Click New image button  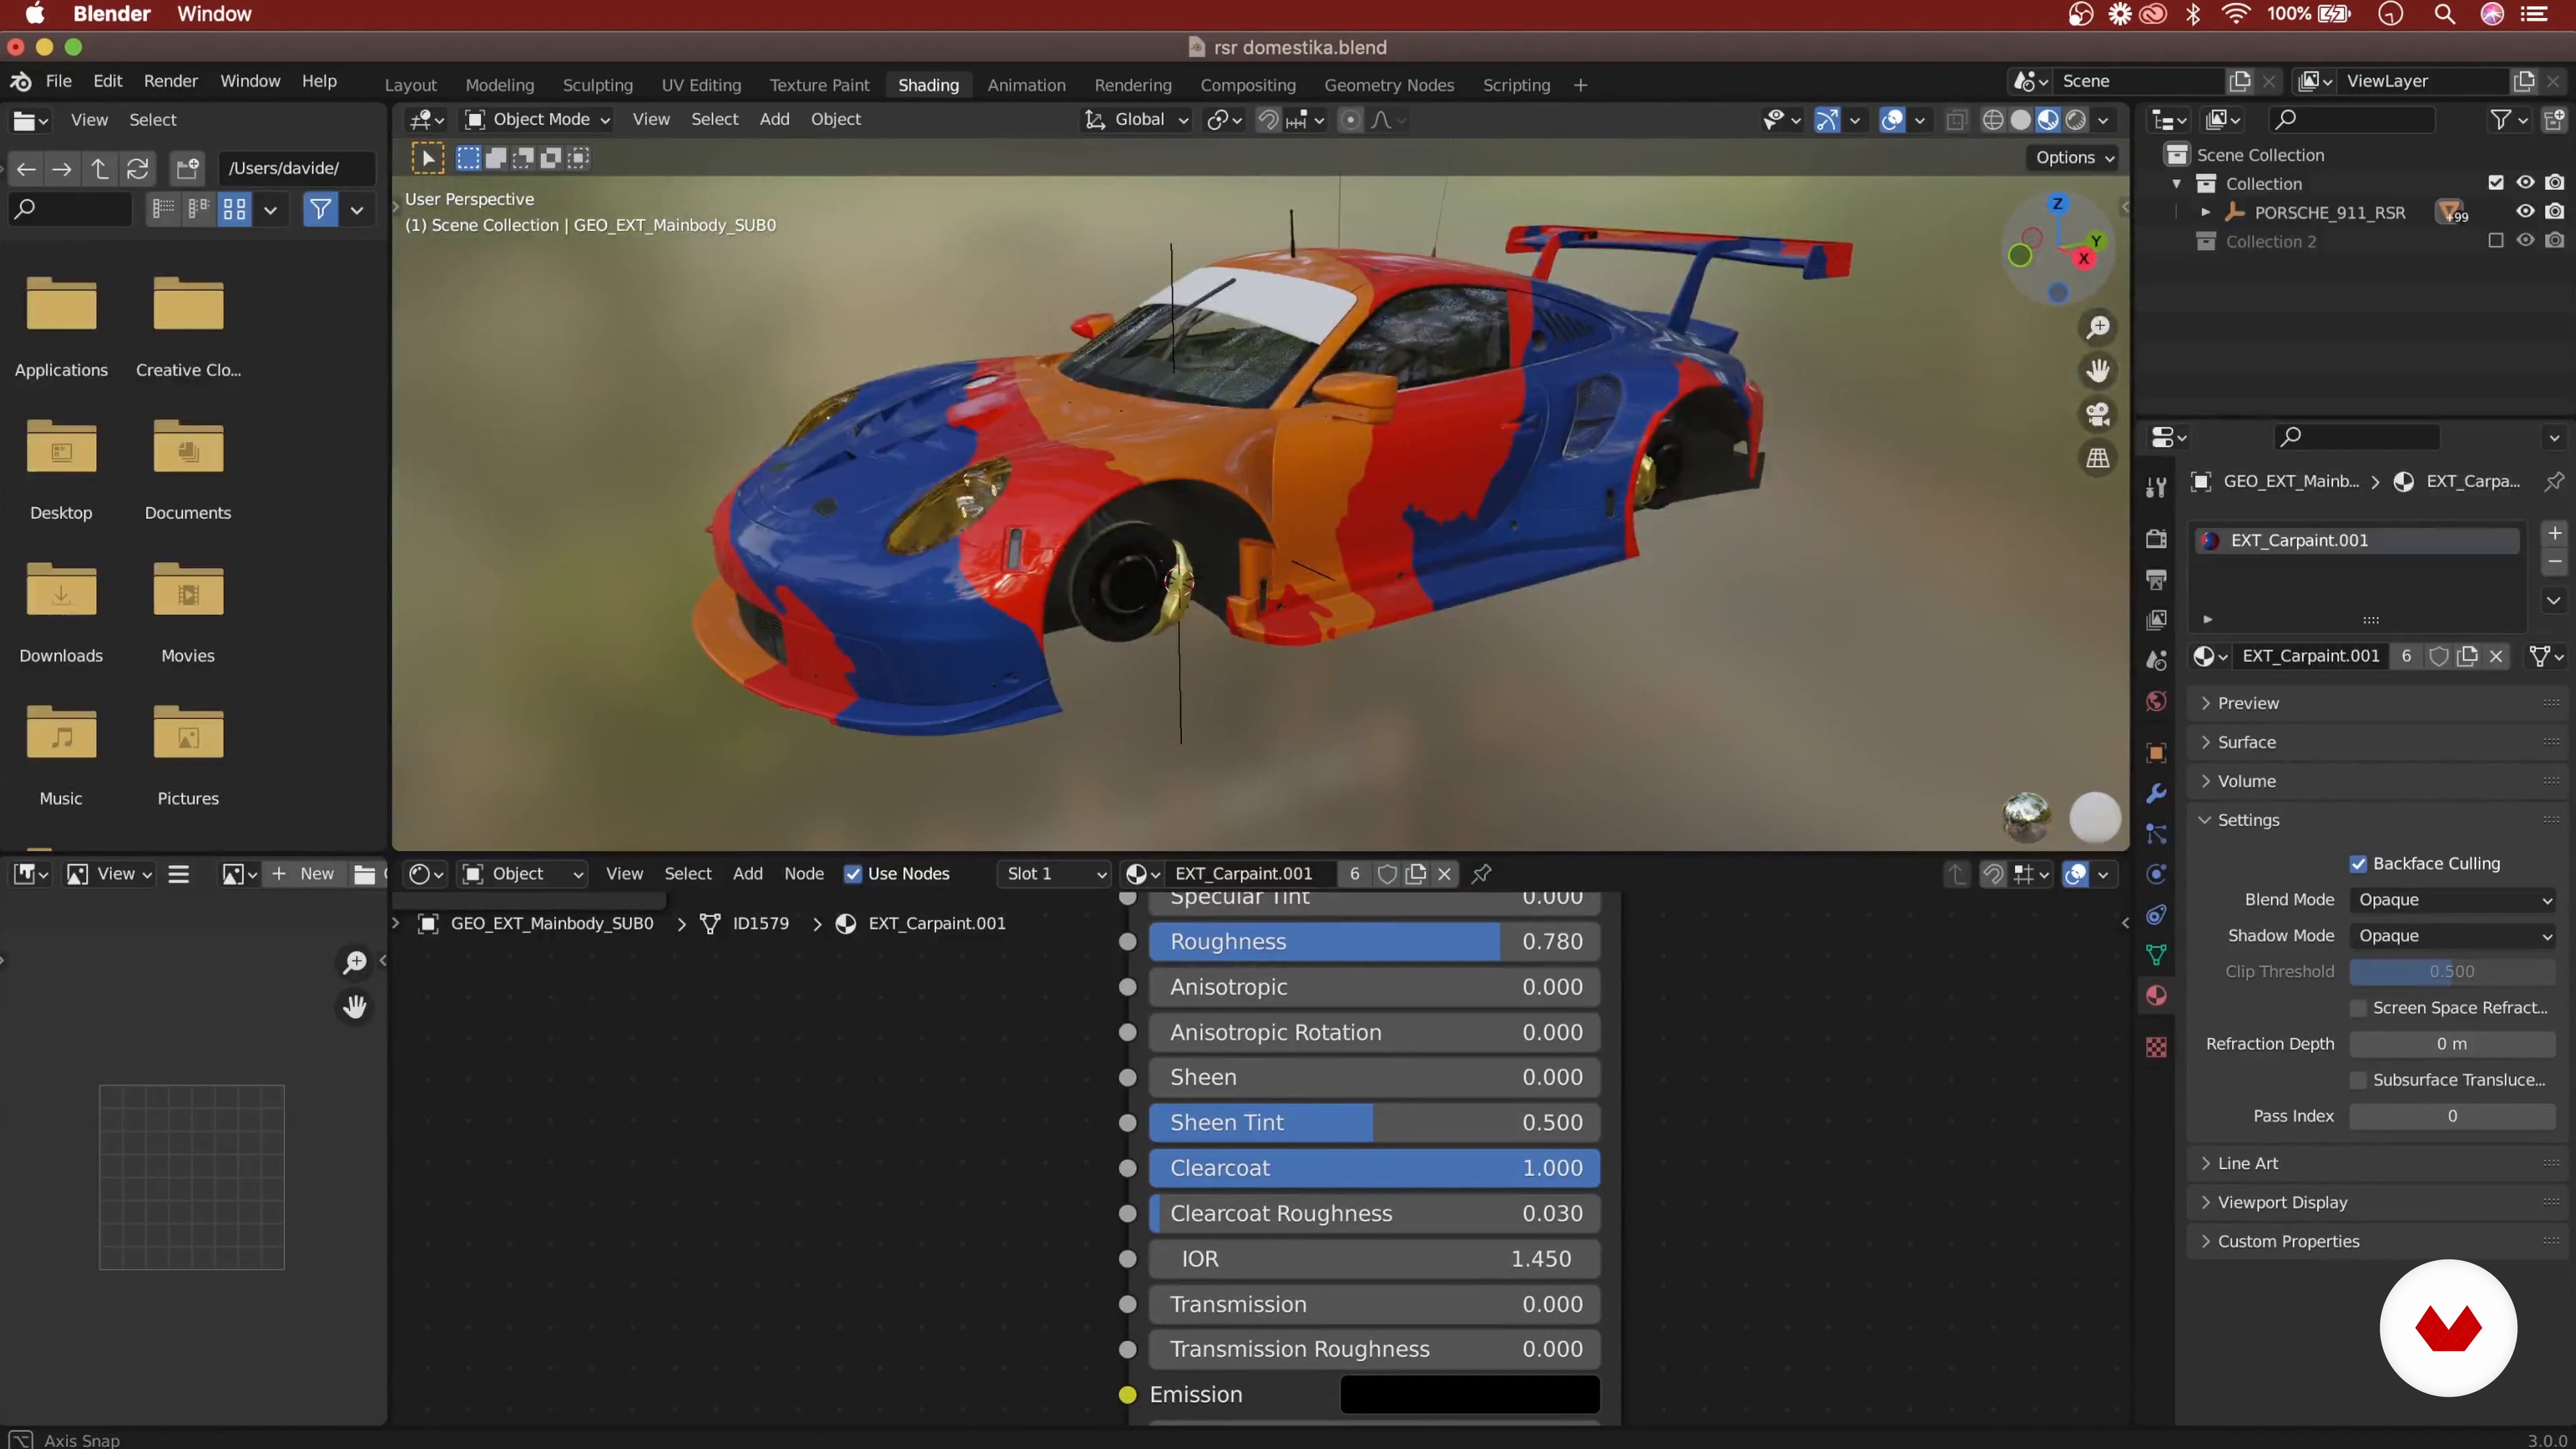304,874
